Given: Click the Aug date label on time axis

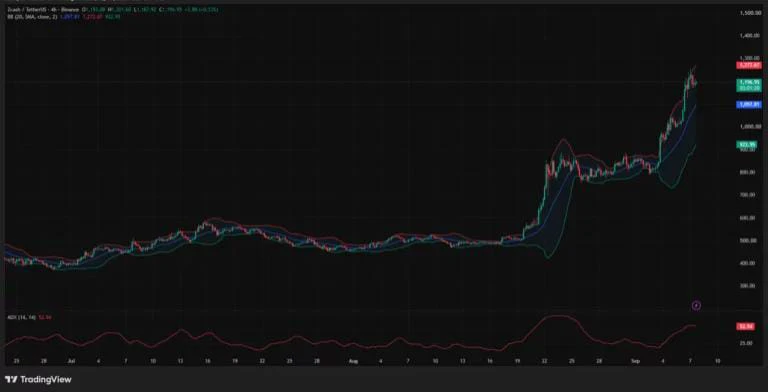Looking at the screenshot, I should 353,361.
